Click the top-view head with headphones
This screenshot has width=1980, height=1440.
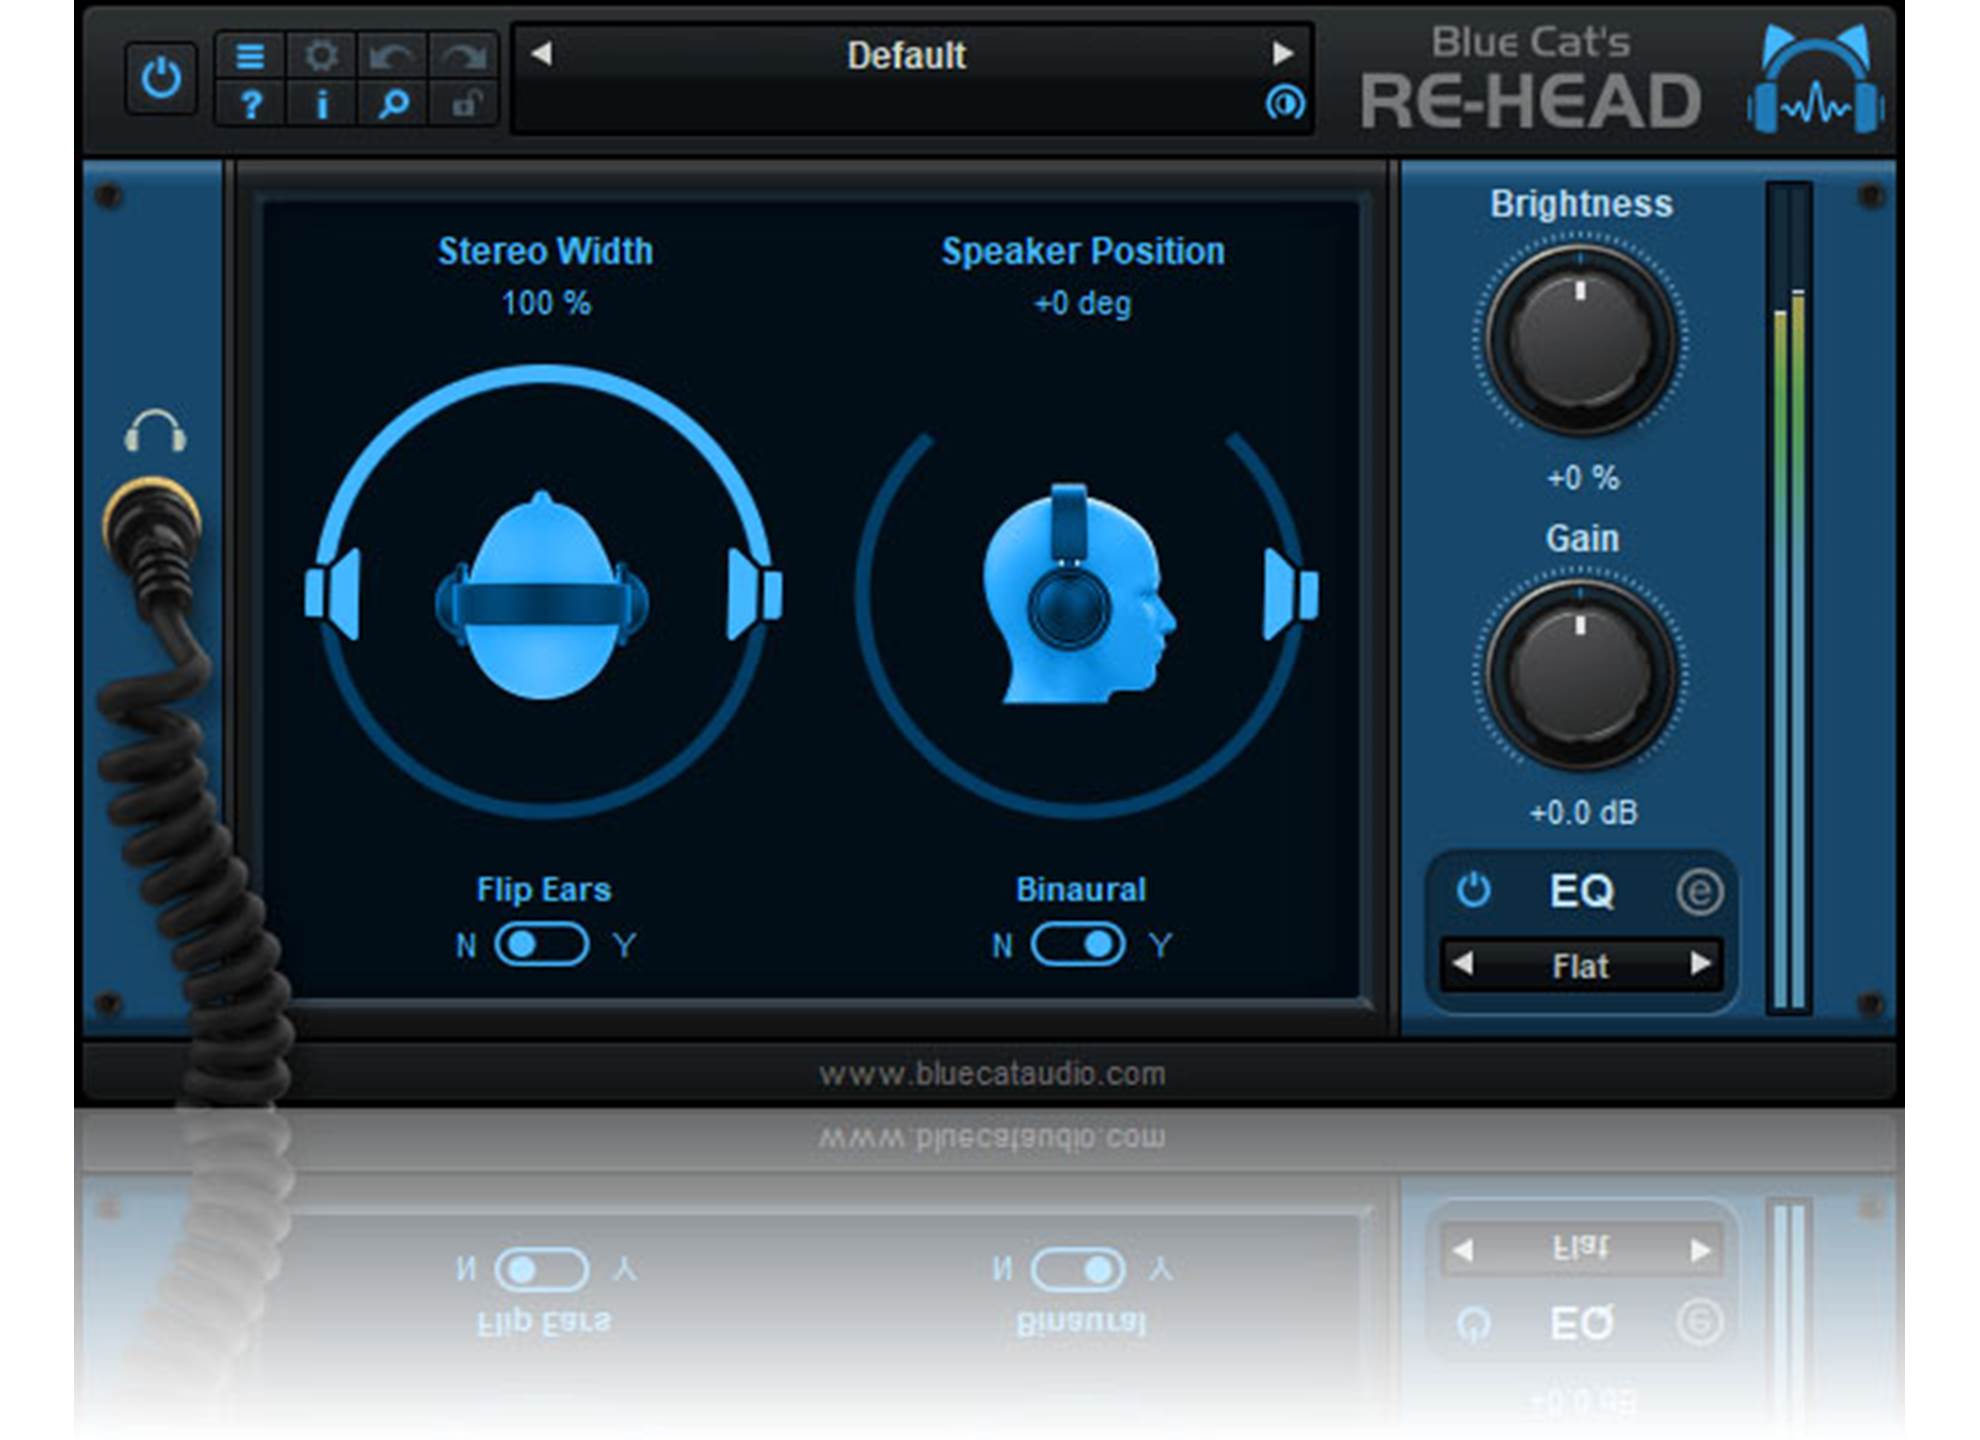point(542,597)
